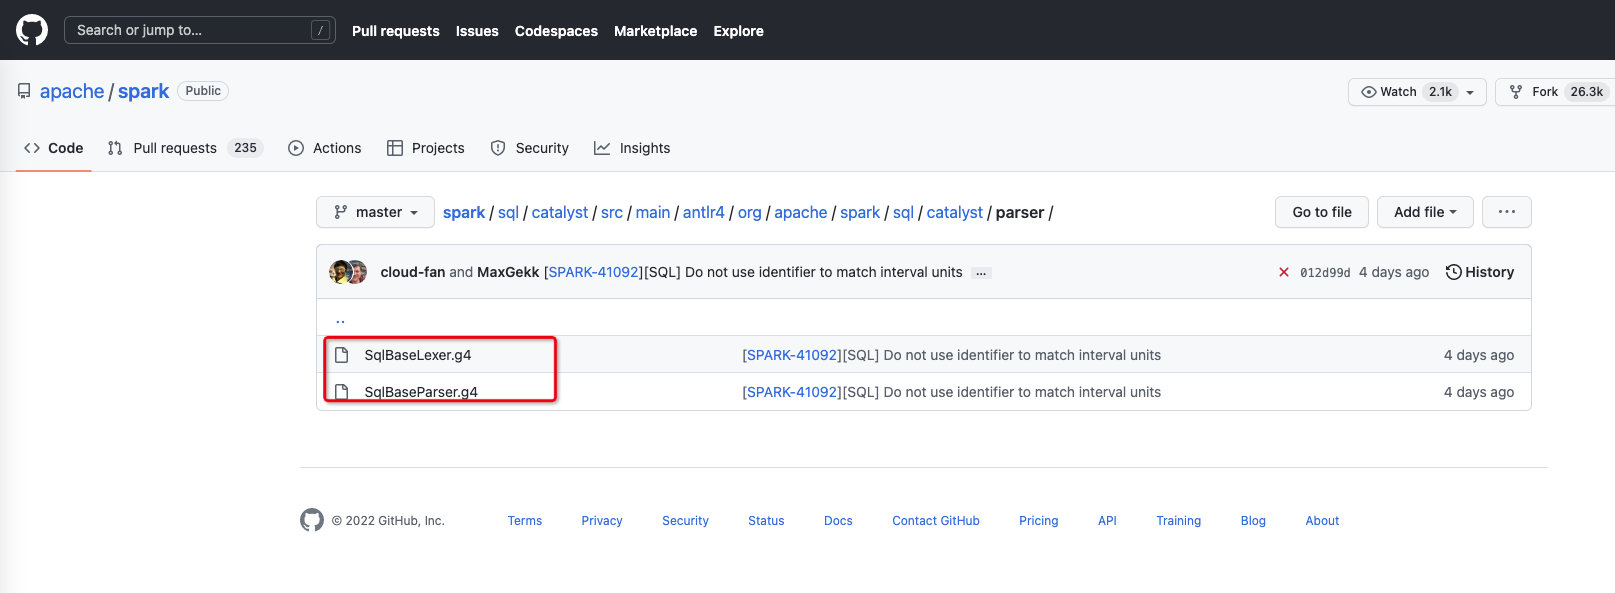Open the three-dots more options button
Screen dimensions: 1615x593
coord(1506,212)
